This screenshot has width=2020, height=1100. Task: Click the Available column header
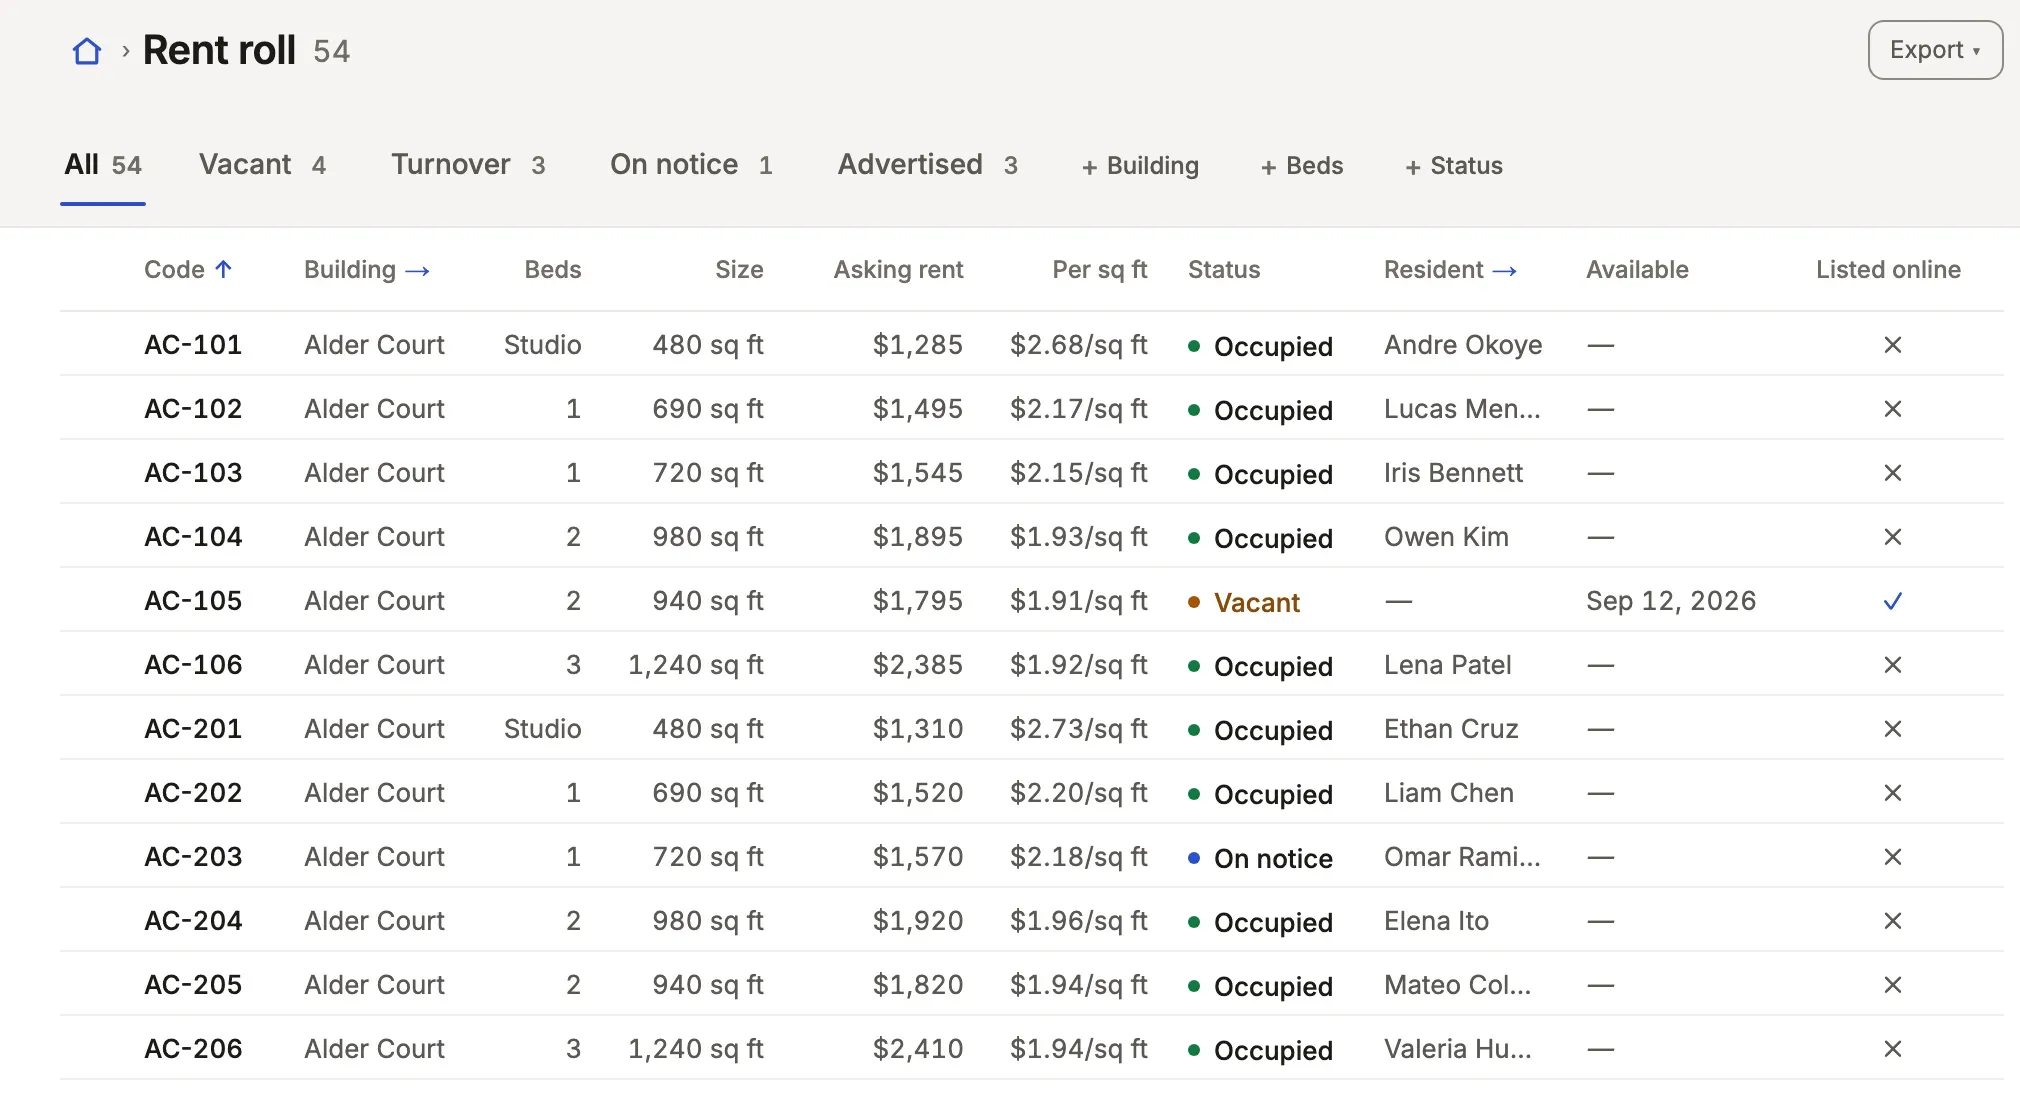[1637, 270]
